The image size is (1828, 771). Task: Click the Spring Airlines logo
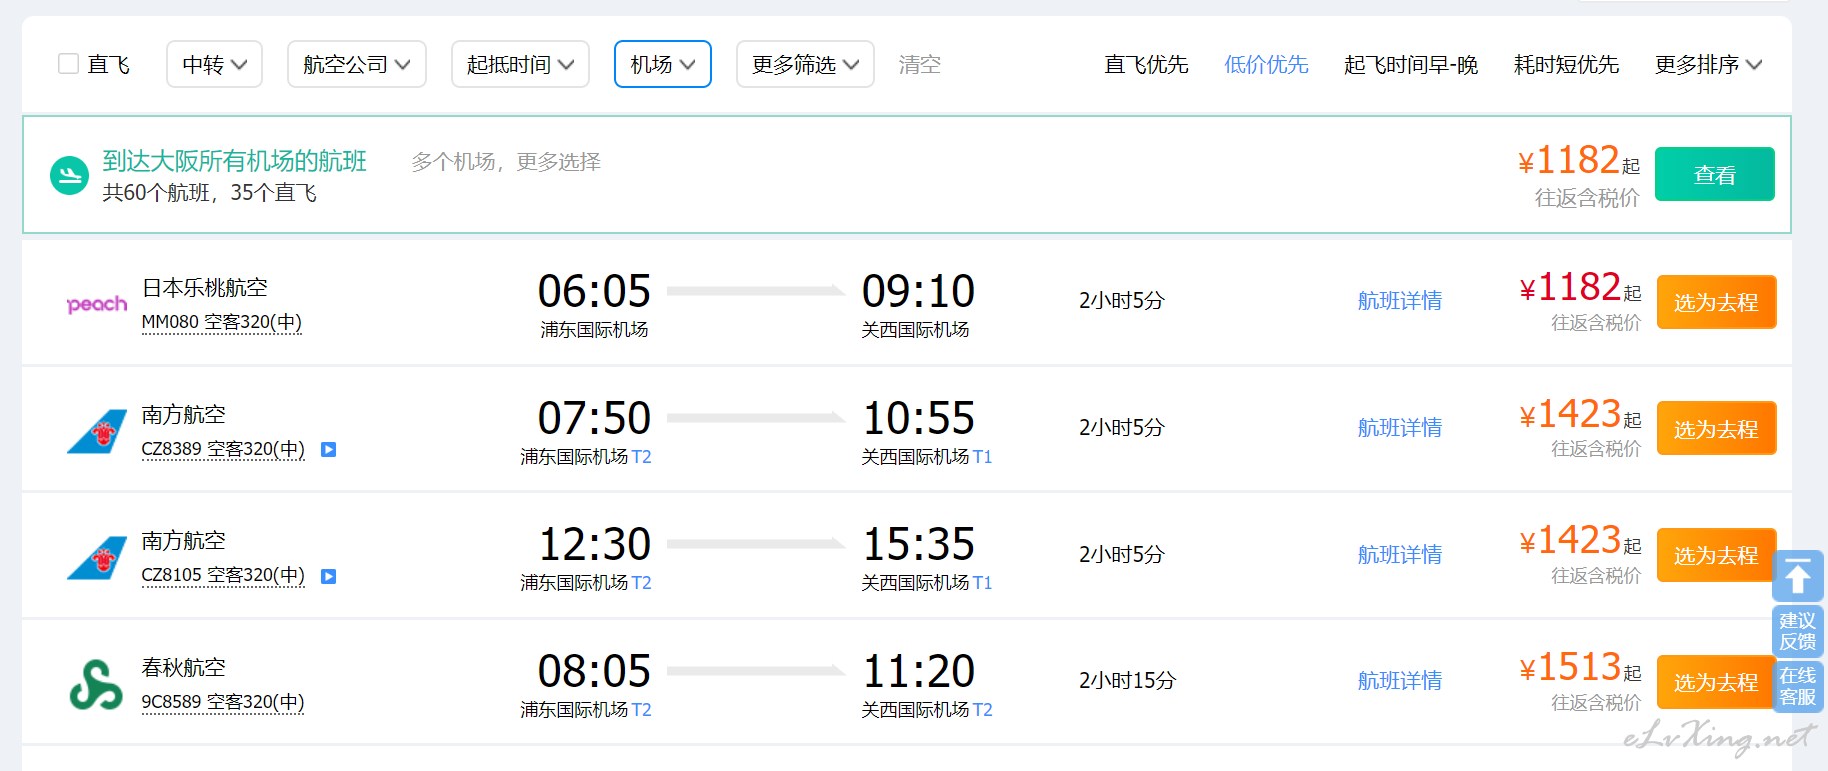[x=96, y=685]
